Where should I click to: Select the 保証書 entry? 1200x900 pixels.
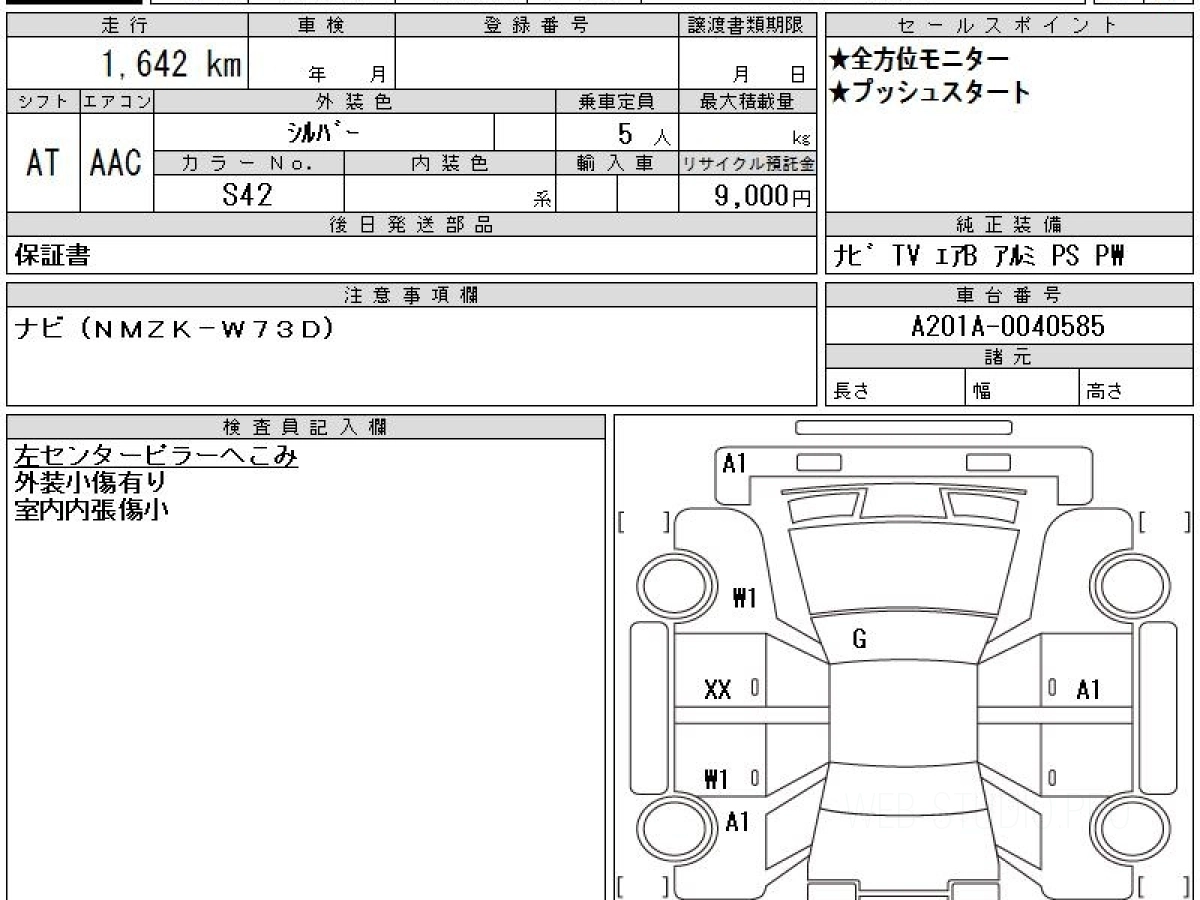pyautogui.click(x=52, y=256)
